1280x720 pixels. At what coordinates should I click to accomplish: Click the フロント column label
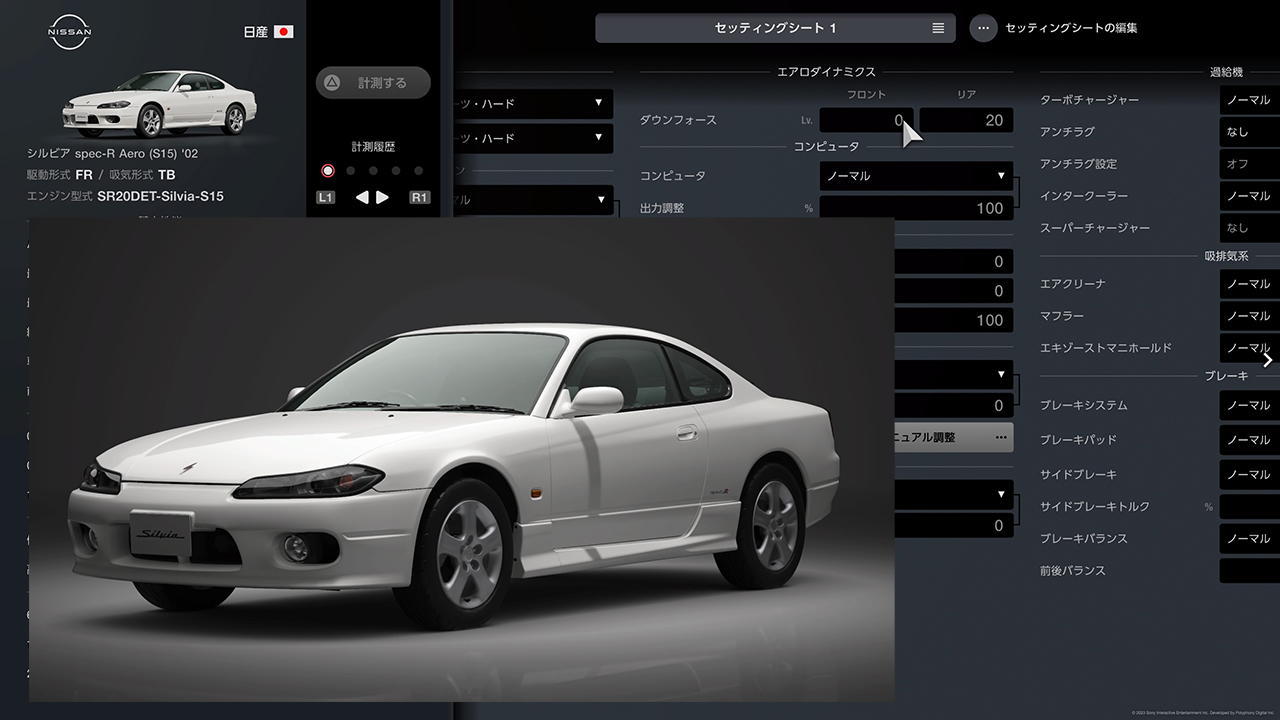pos(866,94)
